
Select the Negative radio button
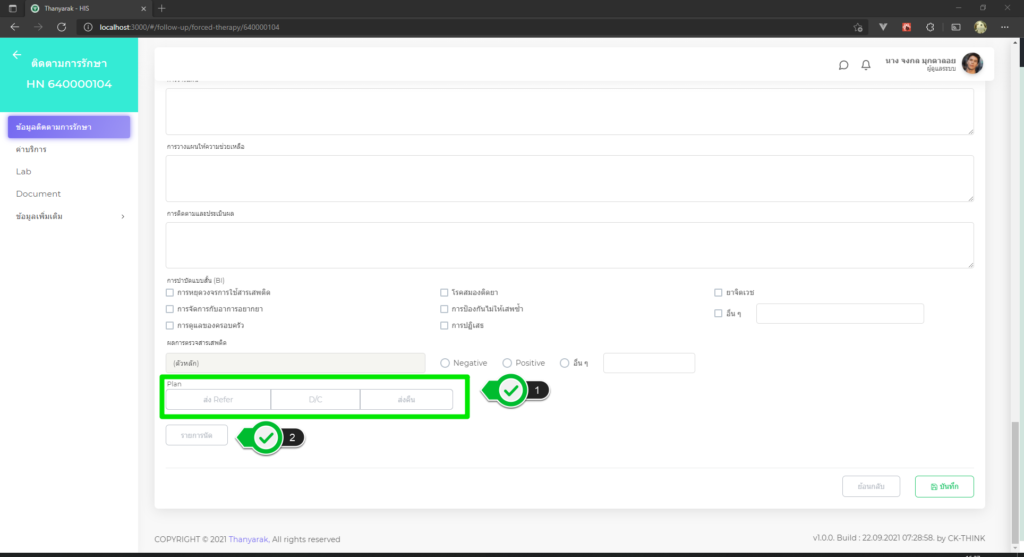(445, 363)
